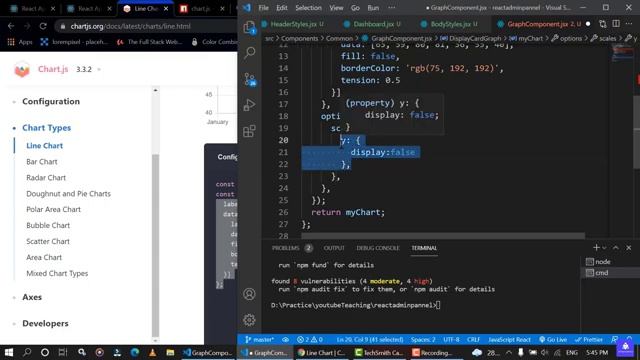This screenshot has height=360, width=640.
Task: Open the Bar Chart docs link
Action: click(x=42, y=162)
